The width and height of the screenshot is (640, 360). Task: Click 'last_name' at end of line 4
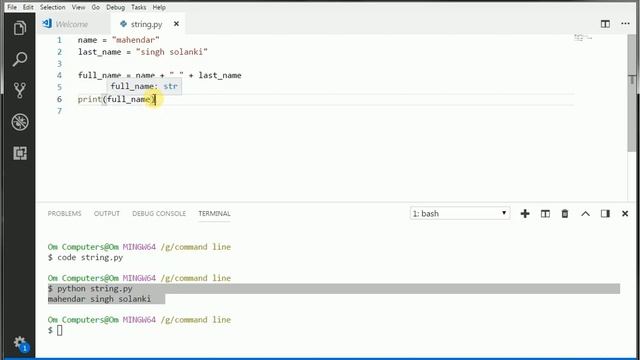[220, 76]
